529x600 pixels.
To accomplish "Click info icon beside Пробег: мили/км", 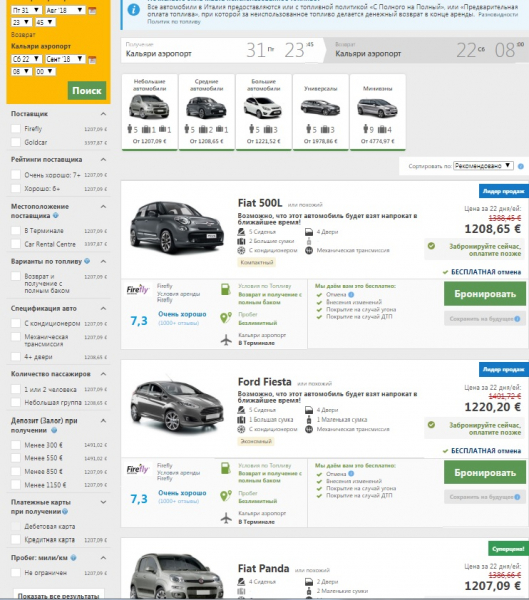I will point(73,558).
